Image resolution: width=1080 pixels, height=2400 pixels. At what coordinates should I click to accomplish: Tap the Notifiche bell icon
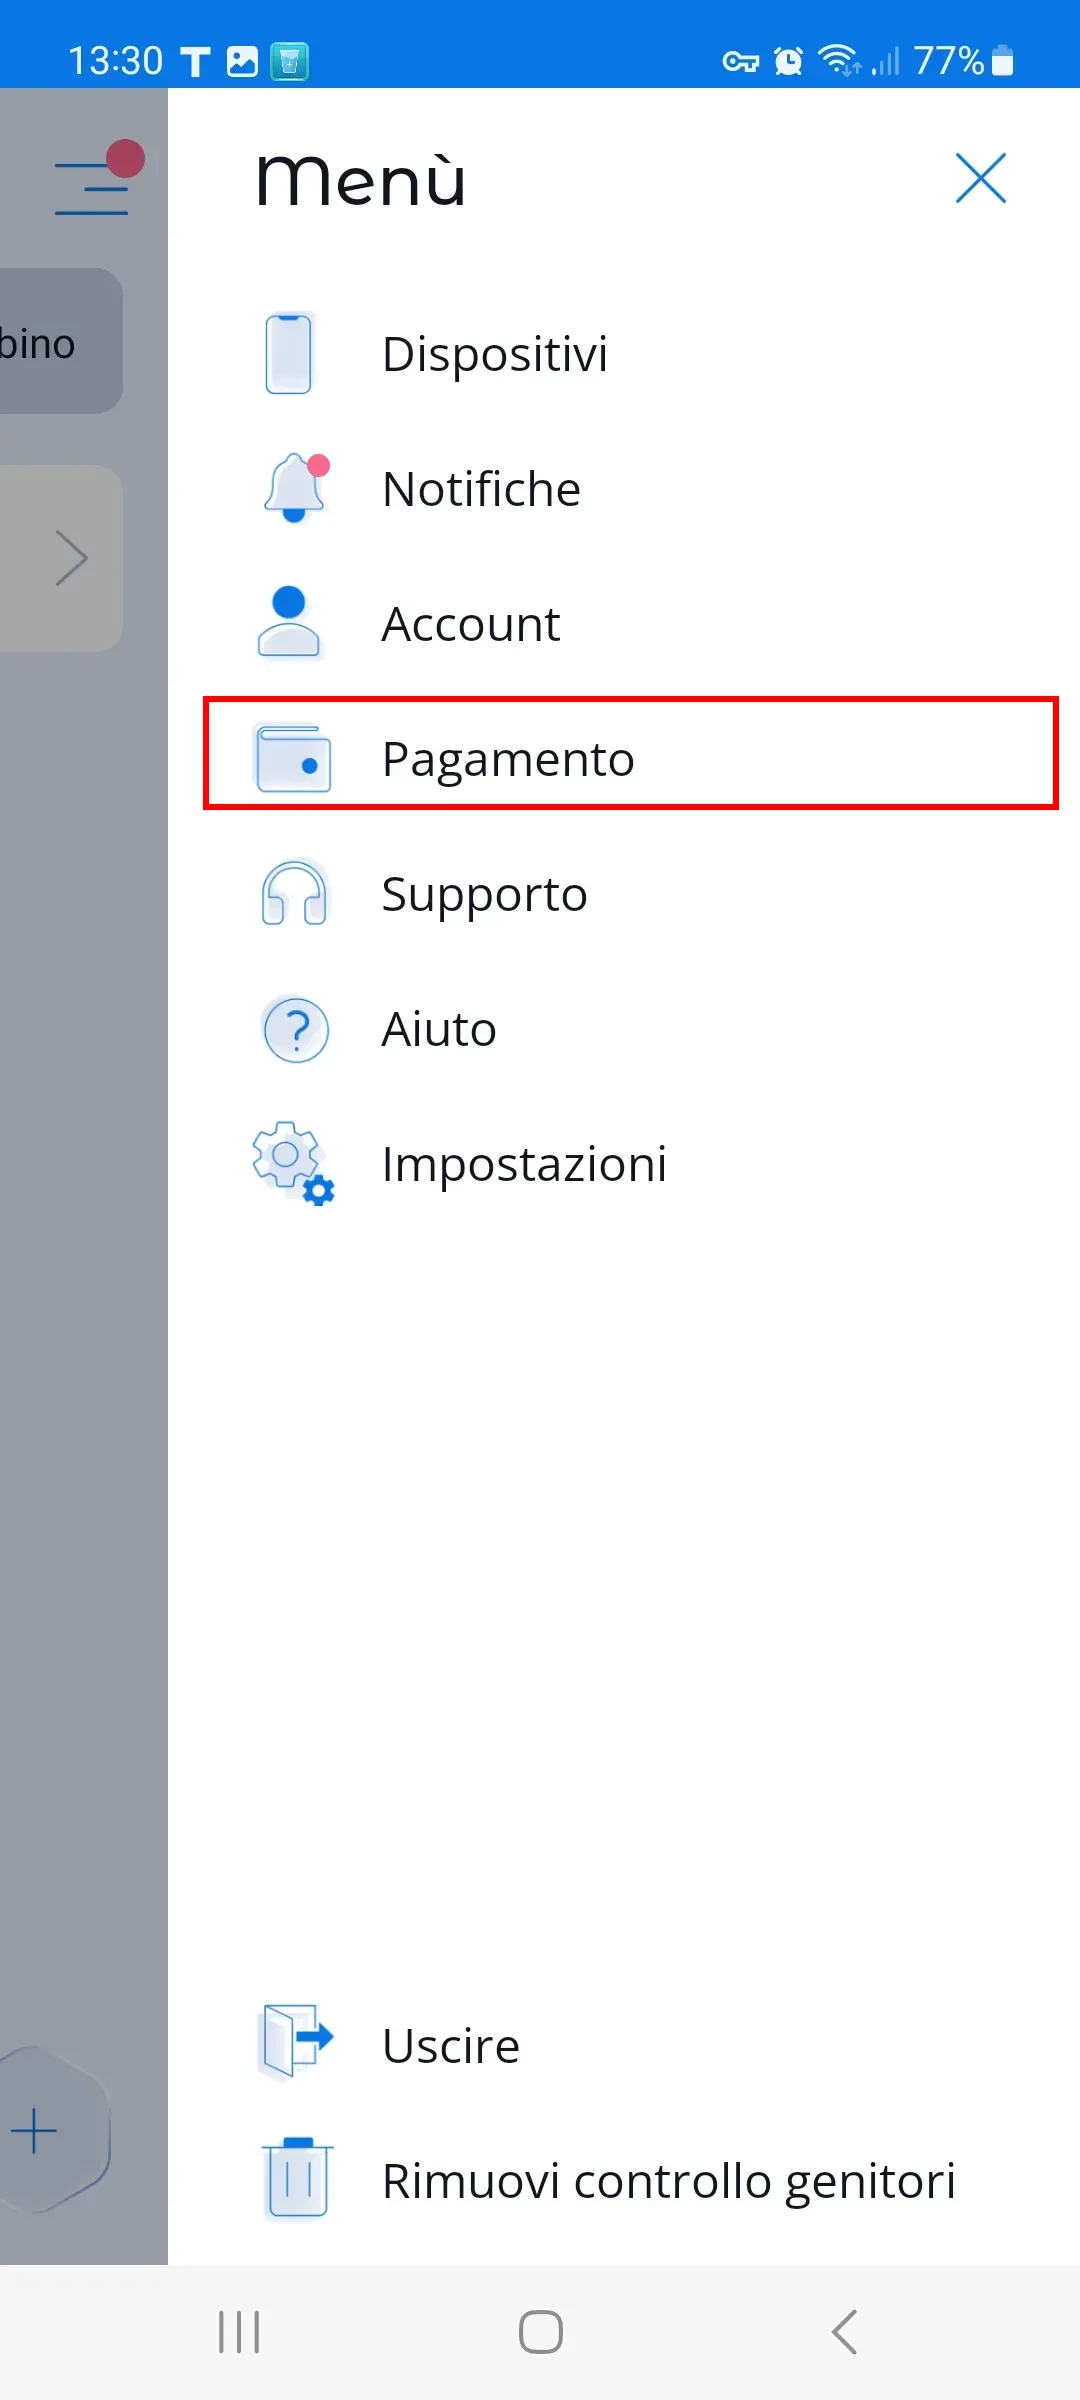pos(294,489)
